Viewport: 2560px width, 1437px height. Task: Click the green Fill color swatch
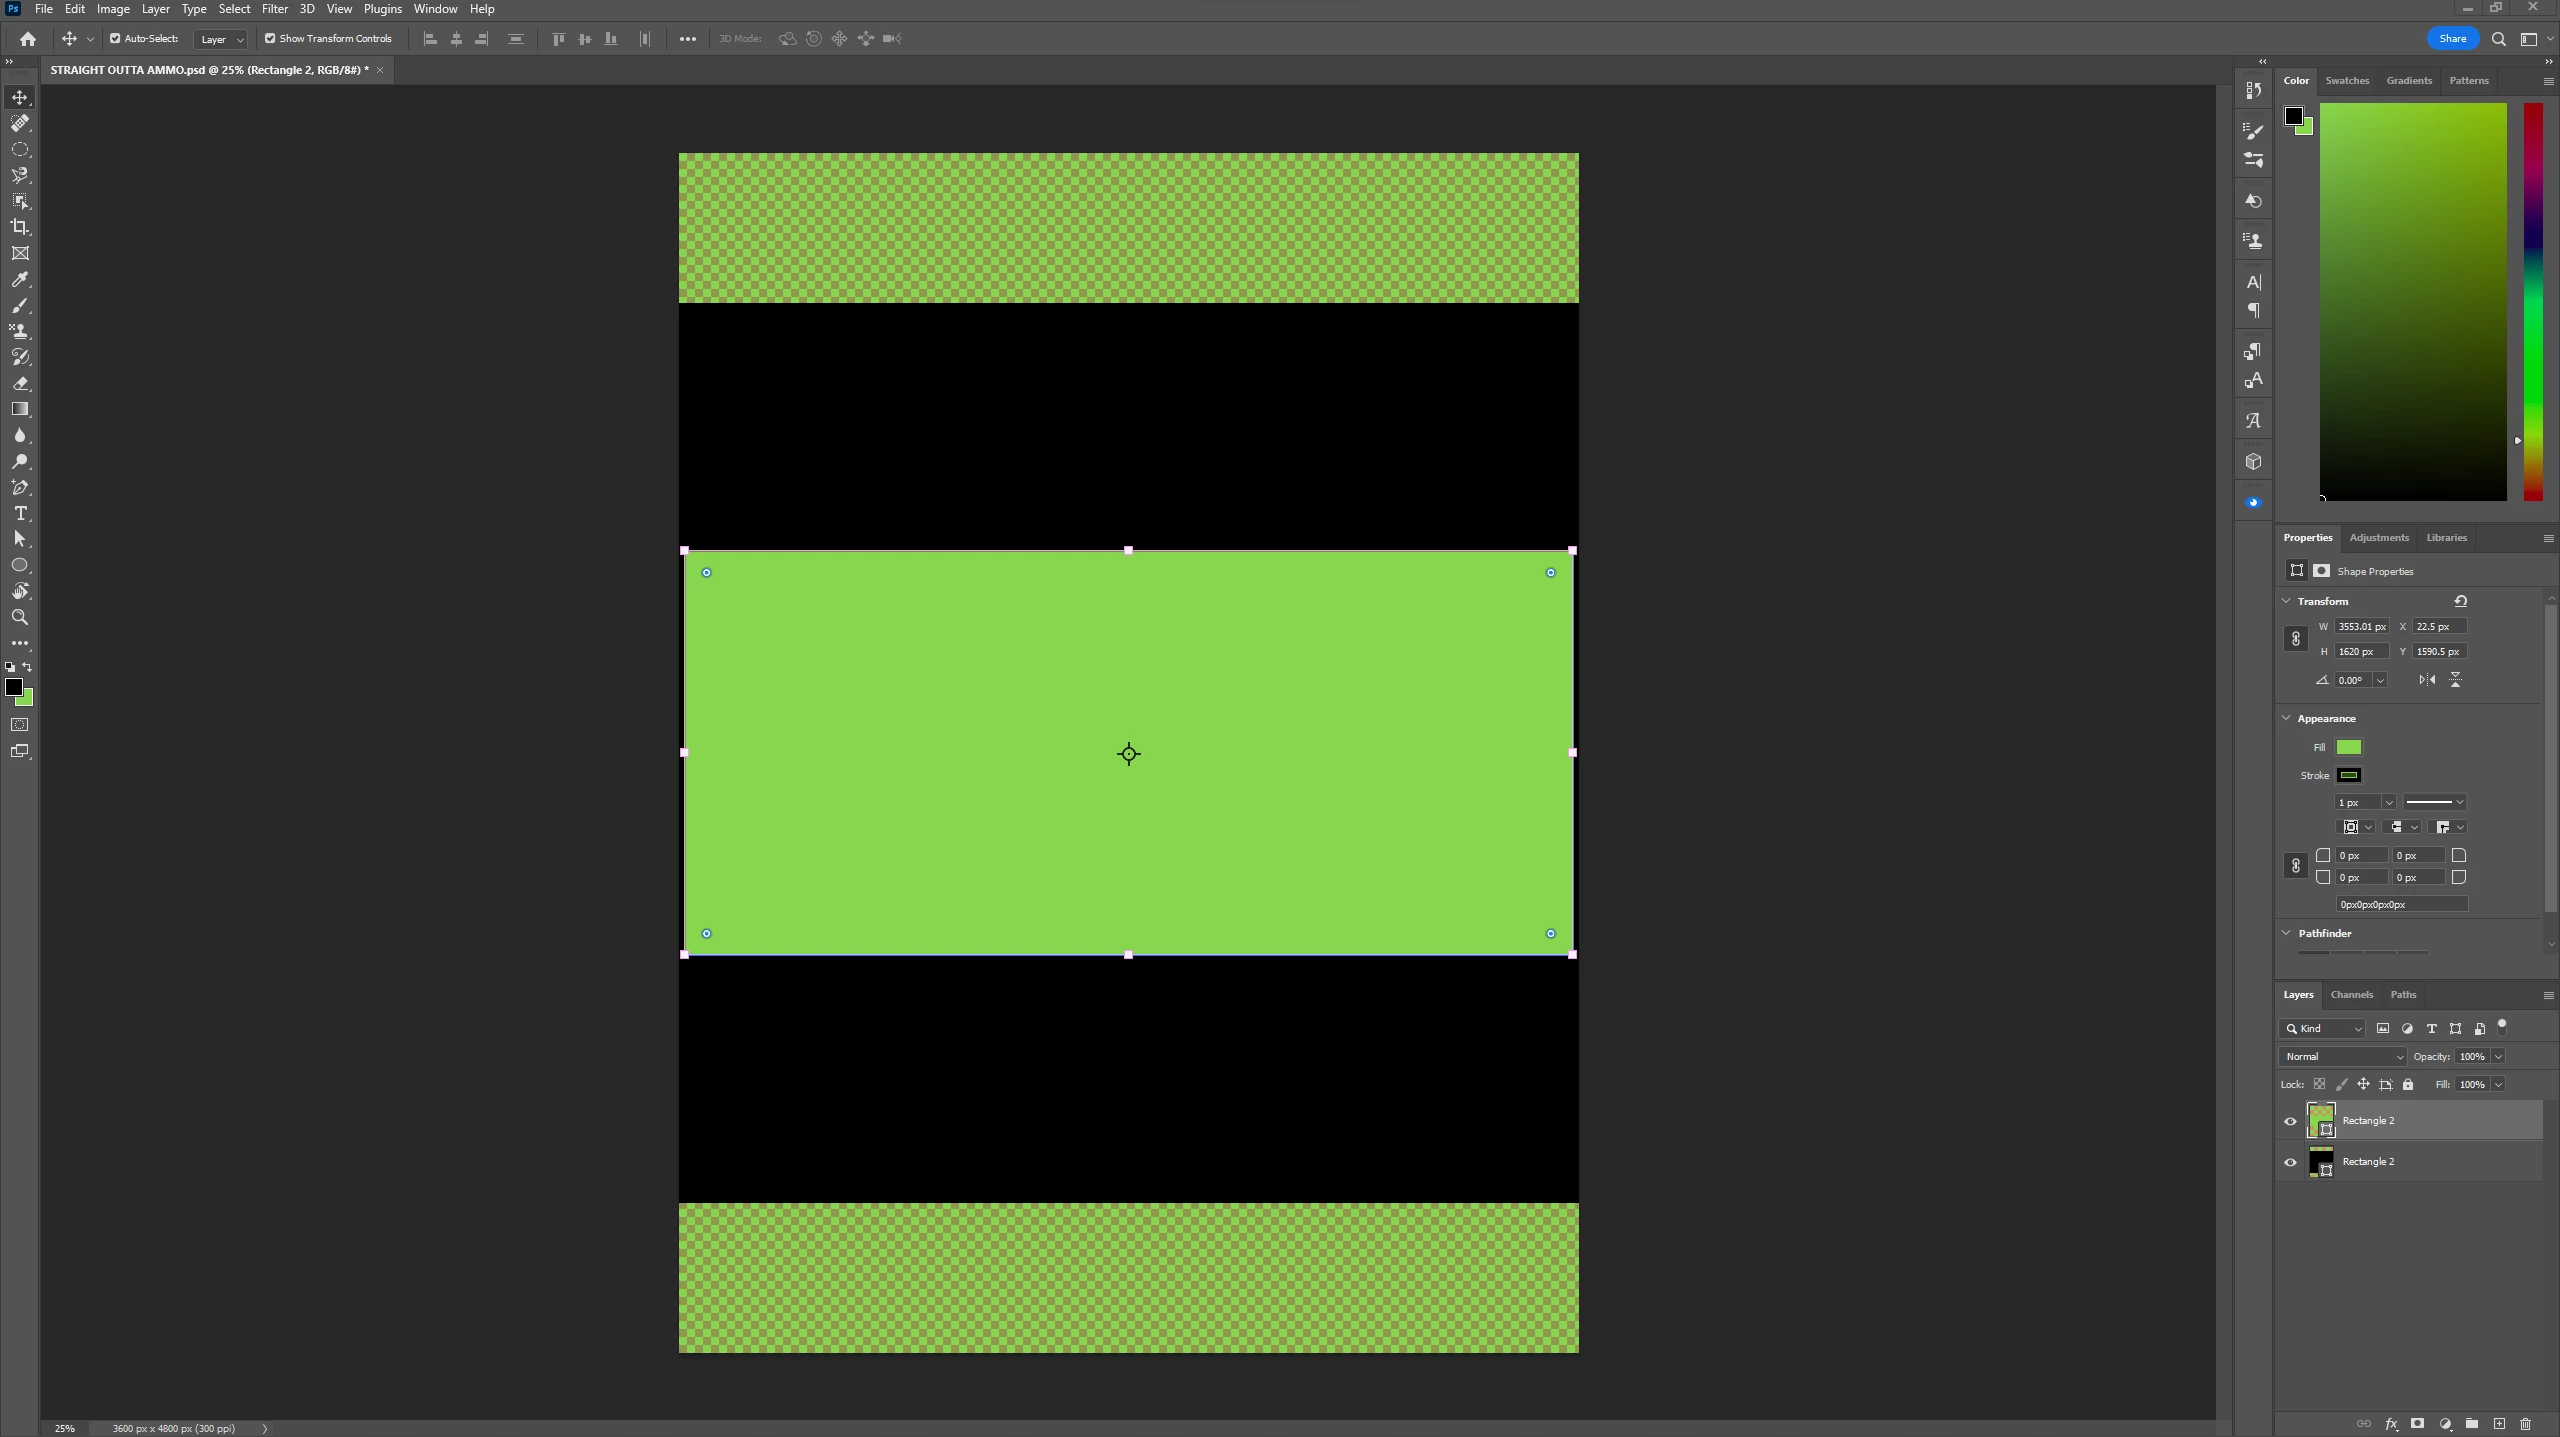2348,747
